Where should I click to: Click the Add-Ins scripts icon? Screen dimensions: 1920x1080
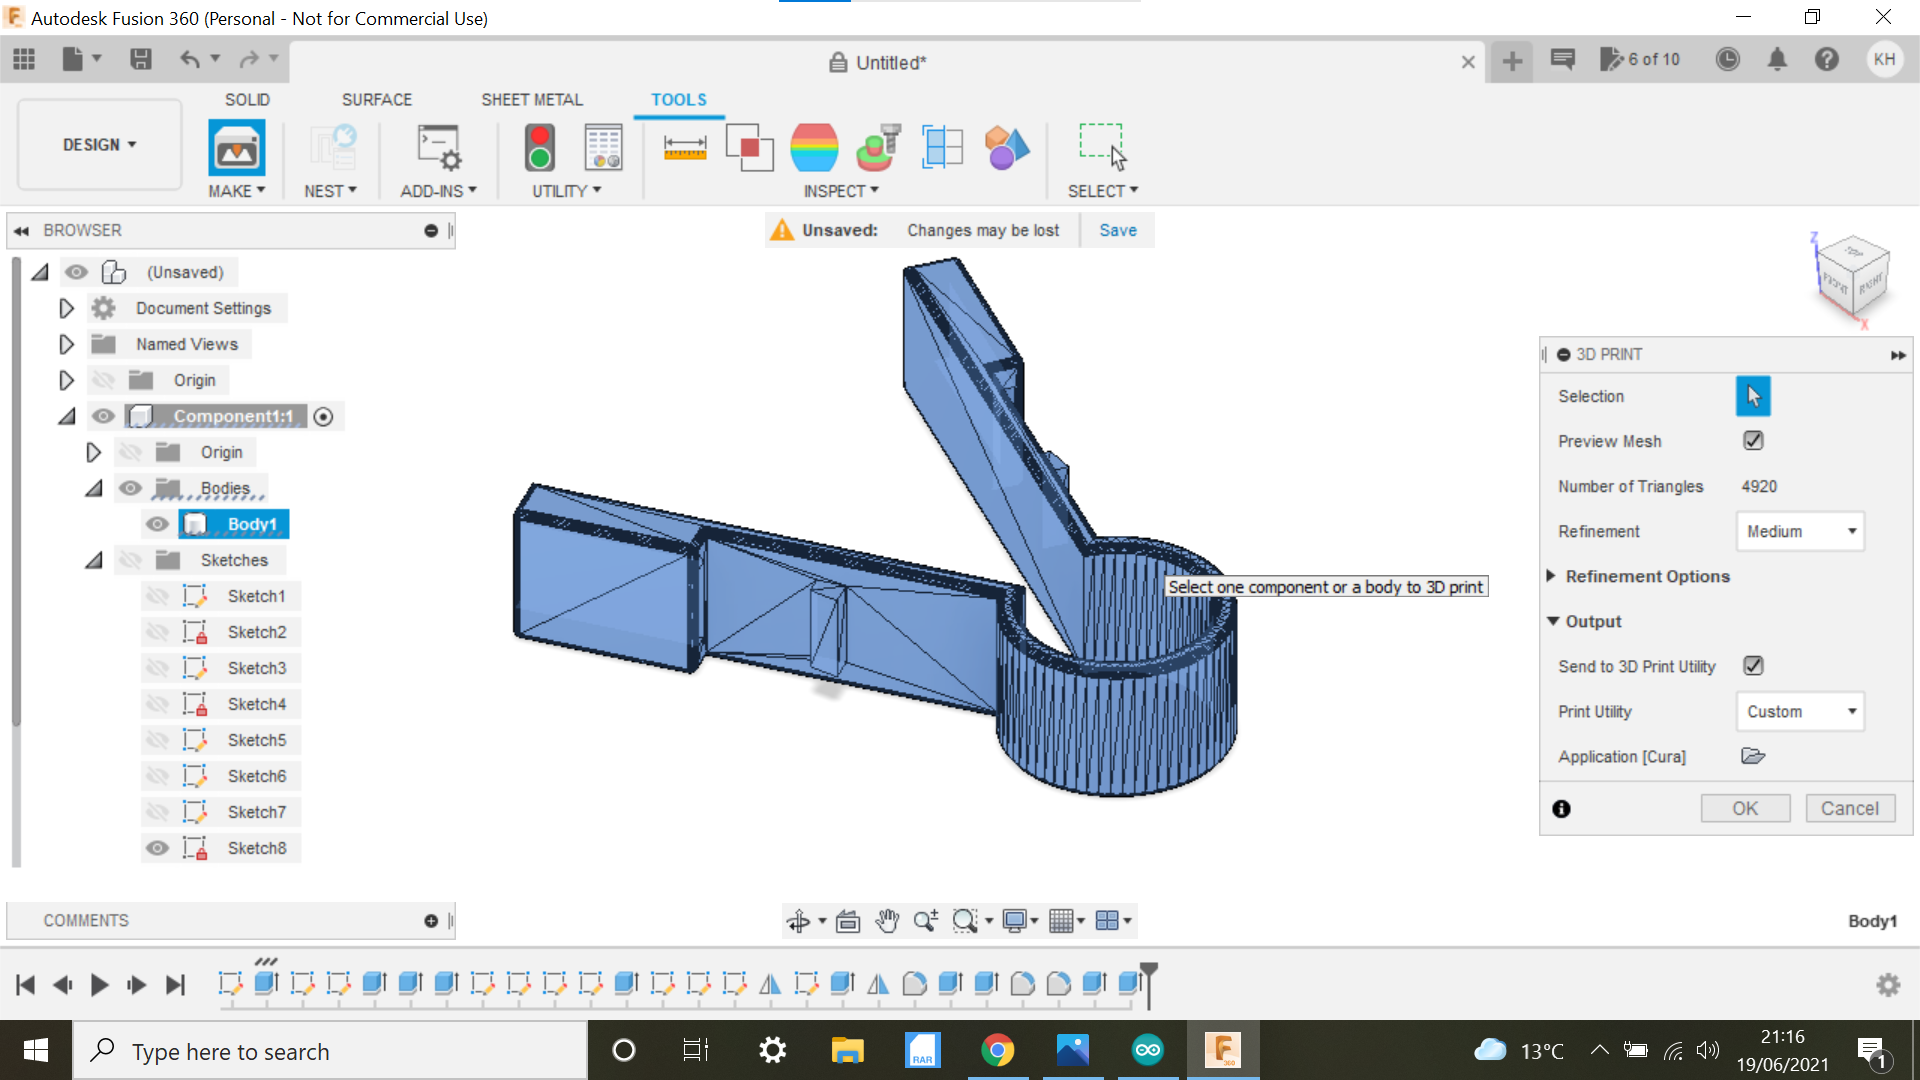tap(438, 148)
